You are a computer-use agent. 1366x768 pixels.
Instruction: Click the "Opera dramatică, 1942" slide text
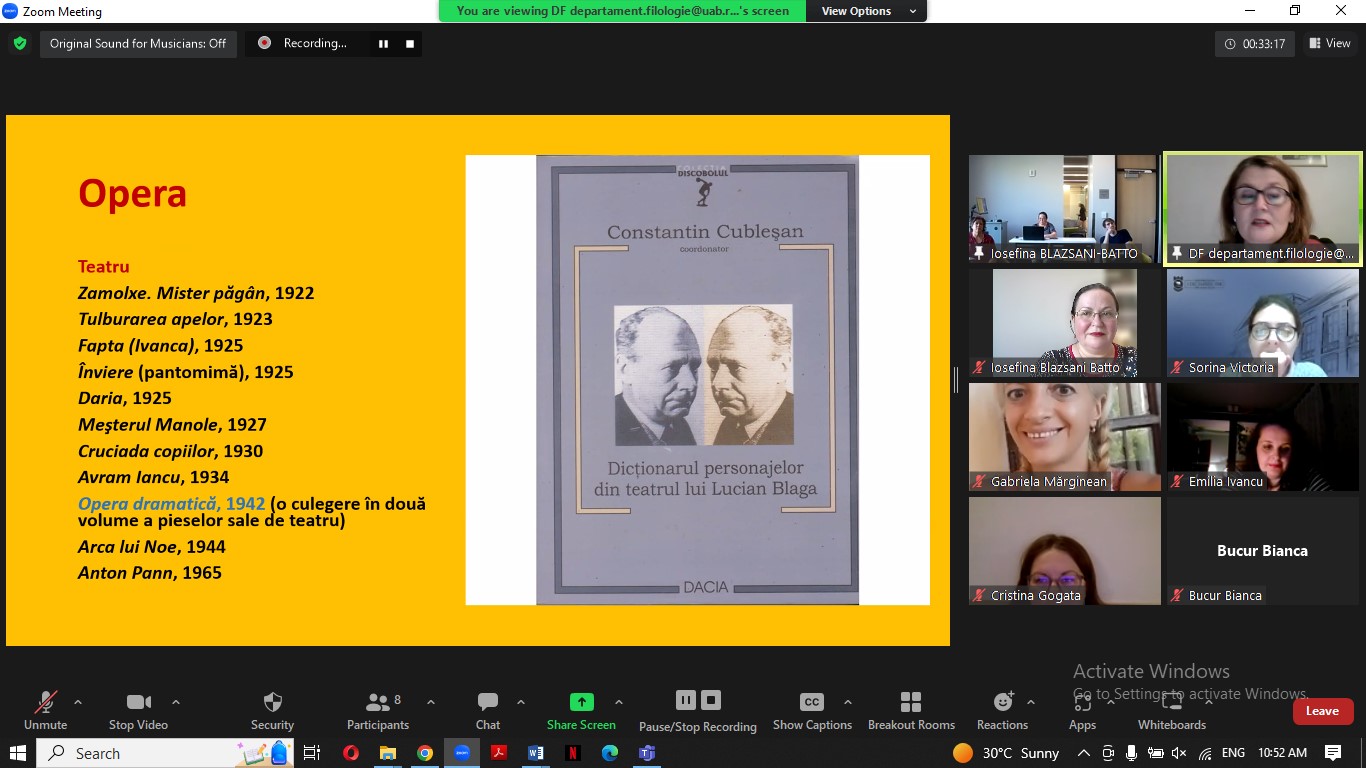tap(171, 504)
